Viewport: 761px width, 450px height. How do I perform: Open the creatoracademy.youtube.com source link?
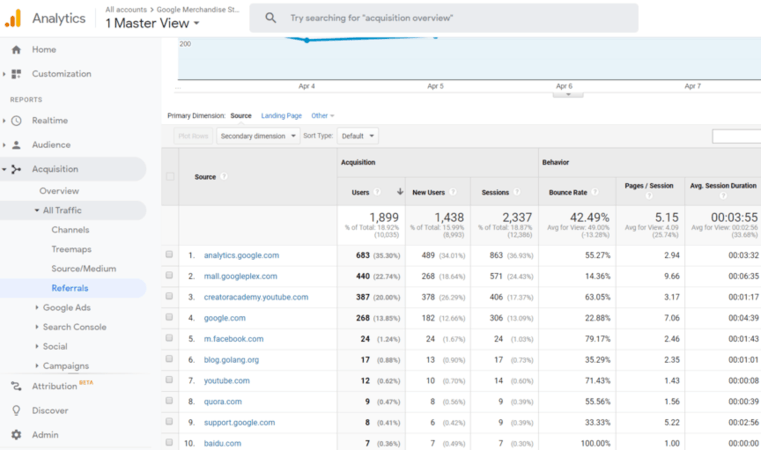256,297
